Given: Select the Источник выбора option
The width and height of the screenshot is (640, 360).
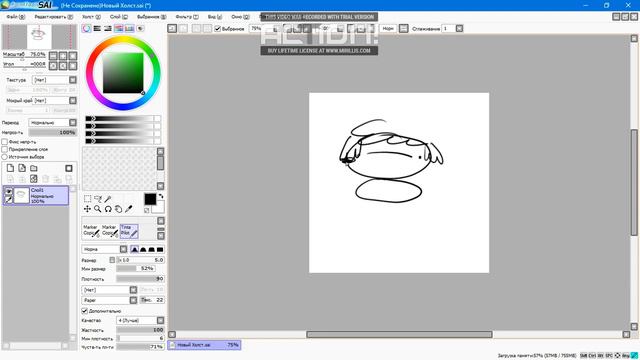Looking at the screenshot, I should 4,157.
